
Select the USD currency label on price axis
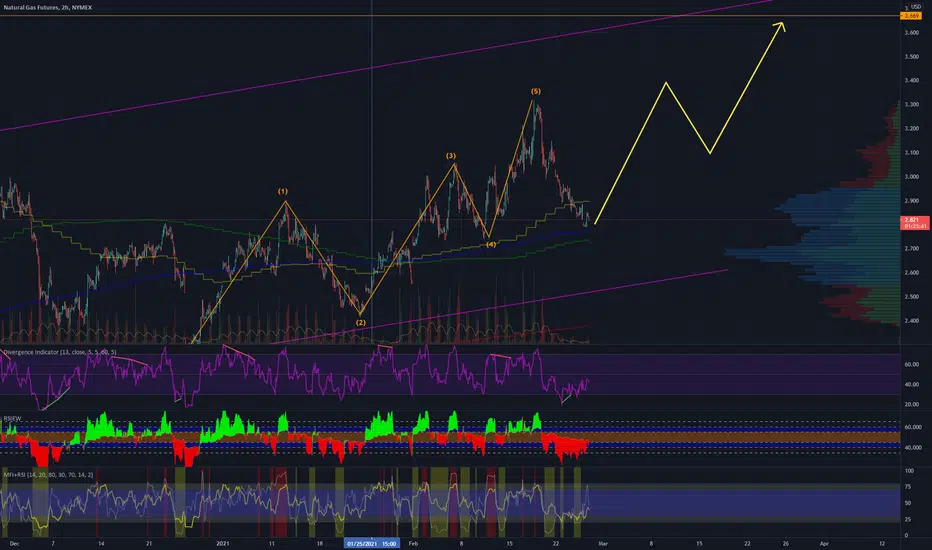tap(916, 7)
